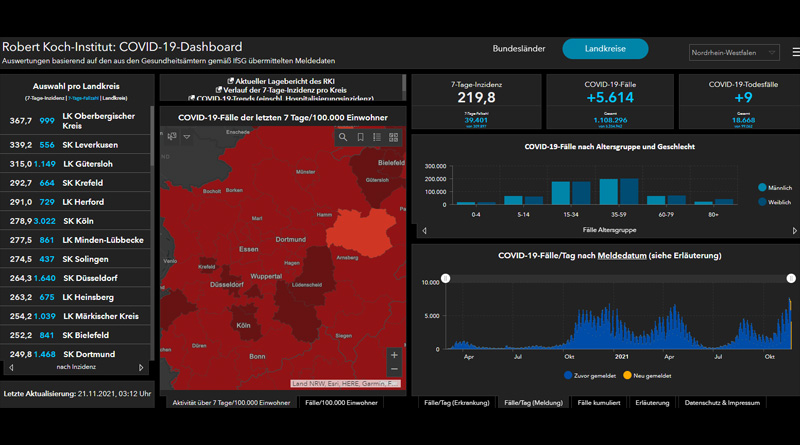The height and width of the screenshot is (445, 800).
Task: Select LK Herford in the list
Action: pyautogui.click(x=75, y=202)
